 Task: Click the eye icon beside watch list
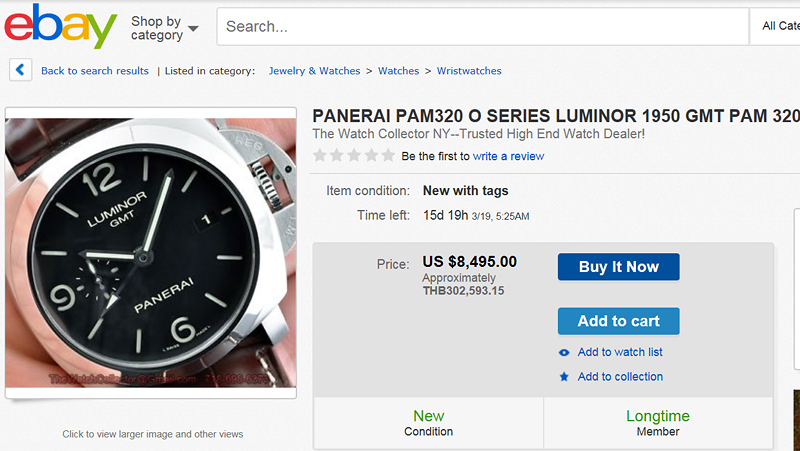[x=564, y=352]
